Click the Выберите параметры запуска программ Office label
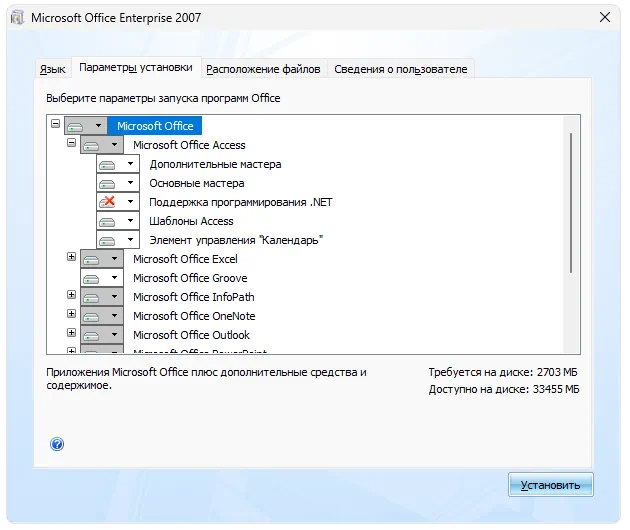The image size is (630, 530). point(163,98)
